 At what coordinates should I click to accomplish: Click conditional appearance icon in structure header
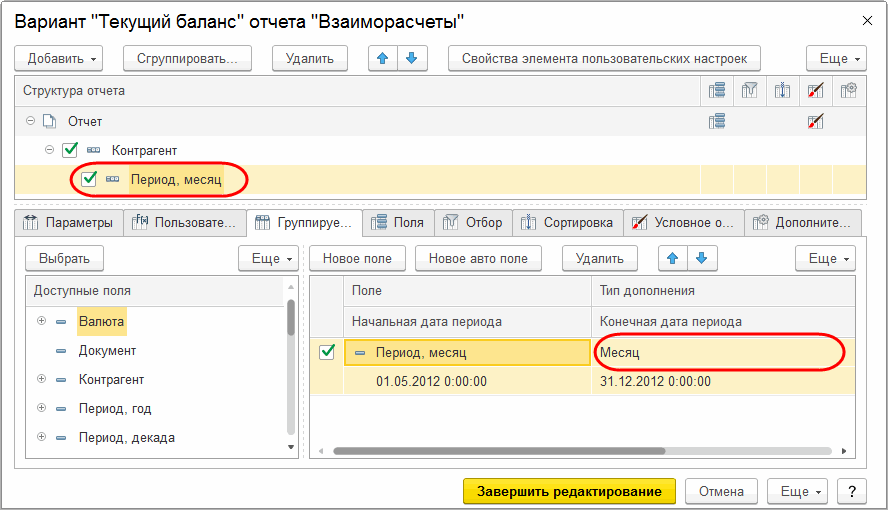click(x=816, y=91)
